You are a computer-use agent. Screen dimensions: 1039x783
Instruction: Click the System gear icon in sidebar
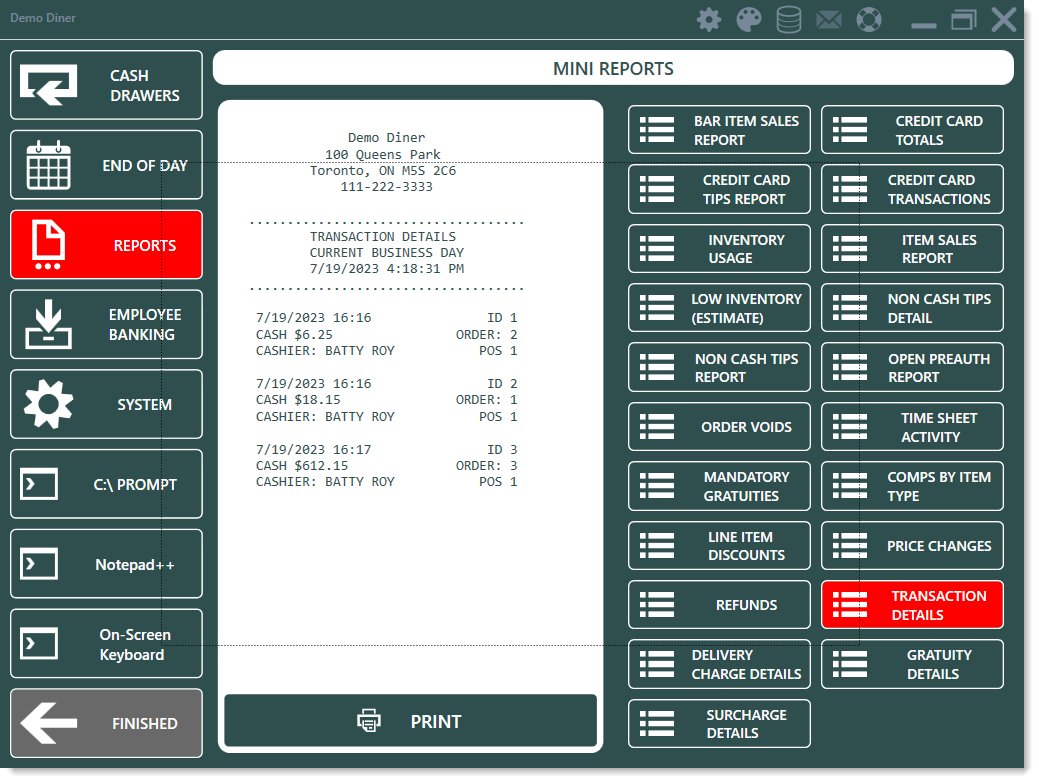click(x=48, y=405)
